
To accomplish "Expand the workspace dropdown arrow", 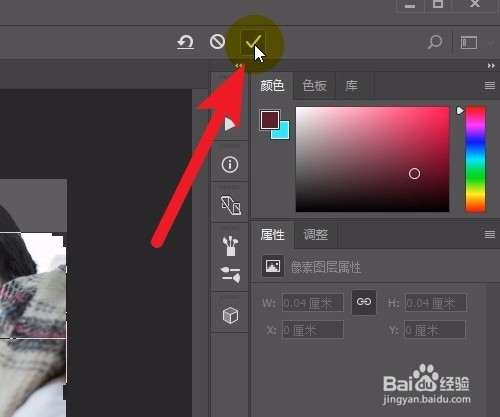I will click(490, 43).
